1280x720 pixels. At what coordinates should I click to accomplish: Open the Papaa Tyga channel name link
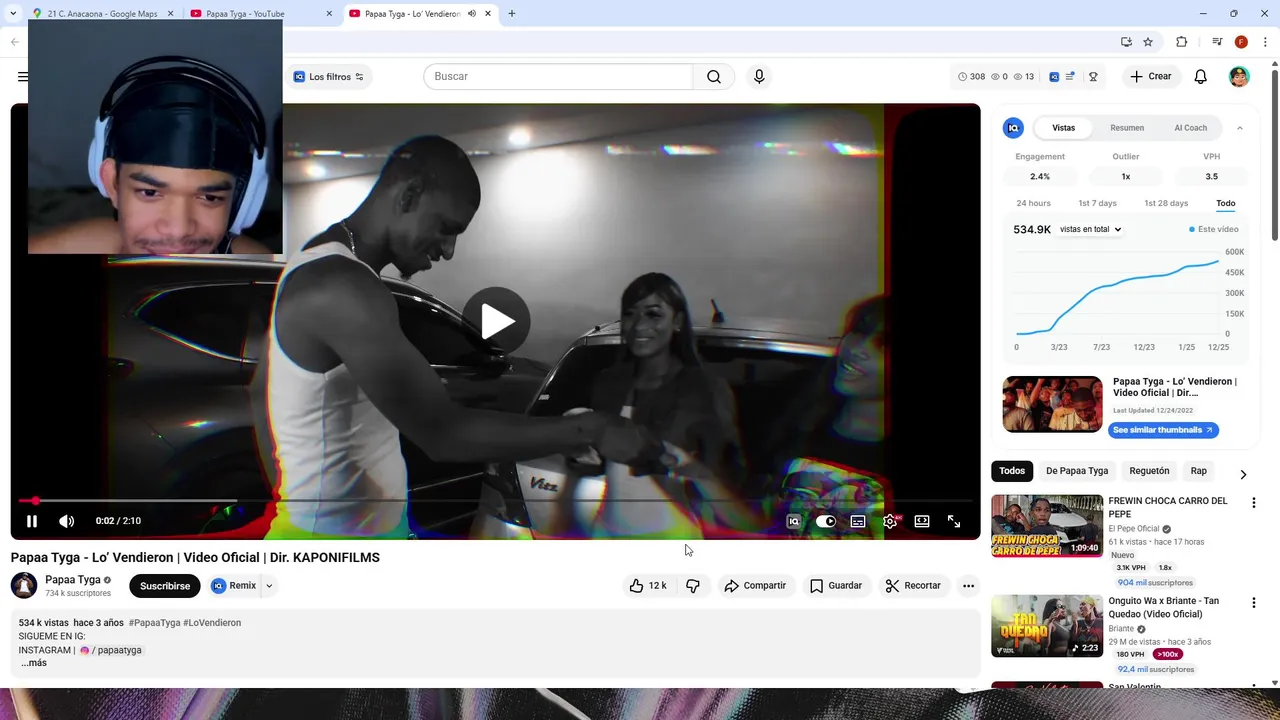[x=73, y=580]
